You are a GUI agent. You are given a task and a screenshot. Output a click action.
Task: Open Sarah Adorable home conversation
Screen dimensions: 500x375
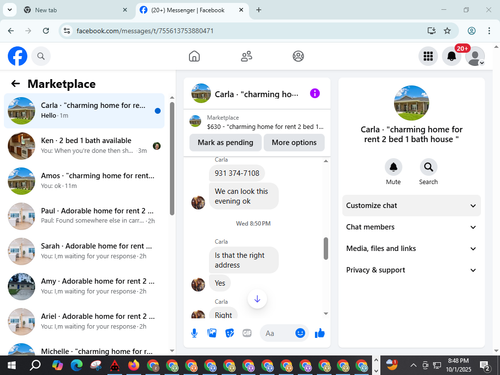[x=84, y=251]
